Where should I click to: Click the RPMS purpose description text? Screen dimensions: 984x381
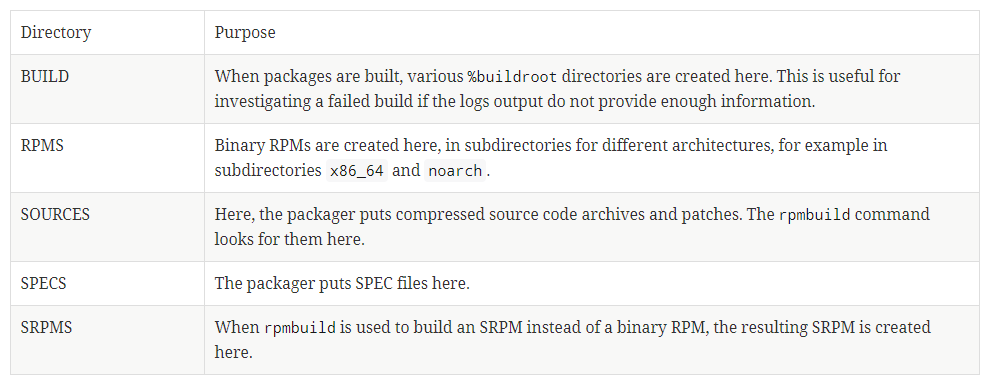coord(551,158)
